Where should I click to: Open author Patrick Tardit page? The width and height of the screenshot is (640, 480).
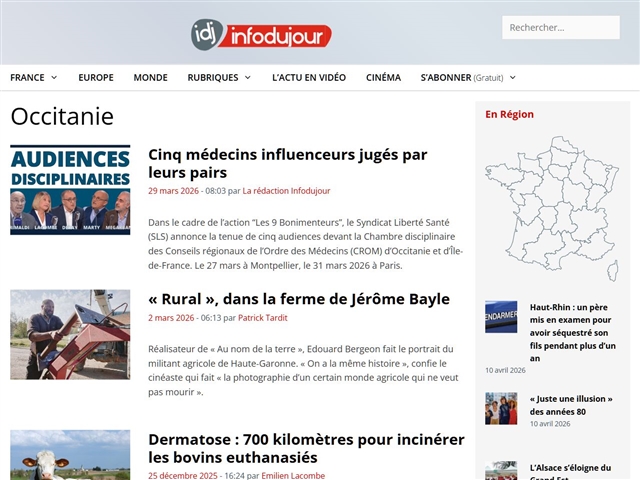pyautogui.click(x=263, y=318)
